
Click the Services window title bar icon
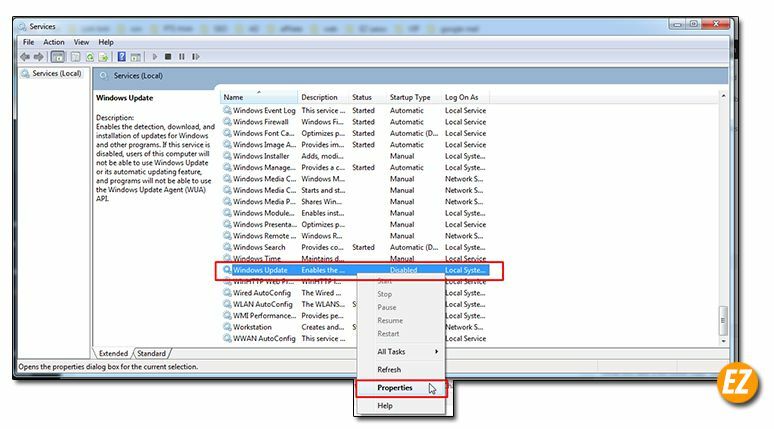coord(22,27)
